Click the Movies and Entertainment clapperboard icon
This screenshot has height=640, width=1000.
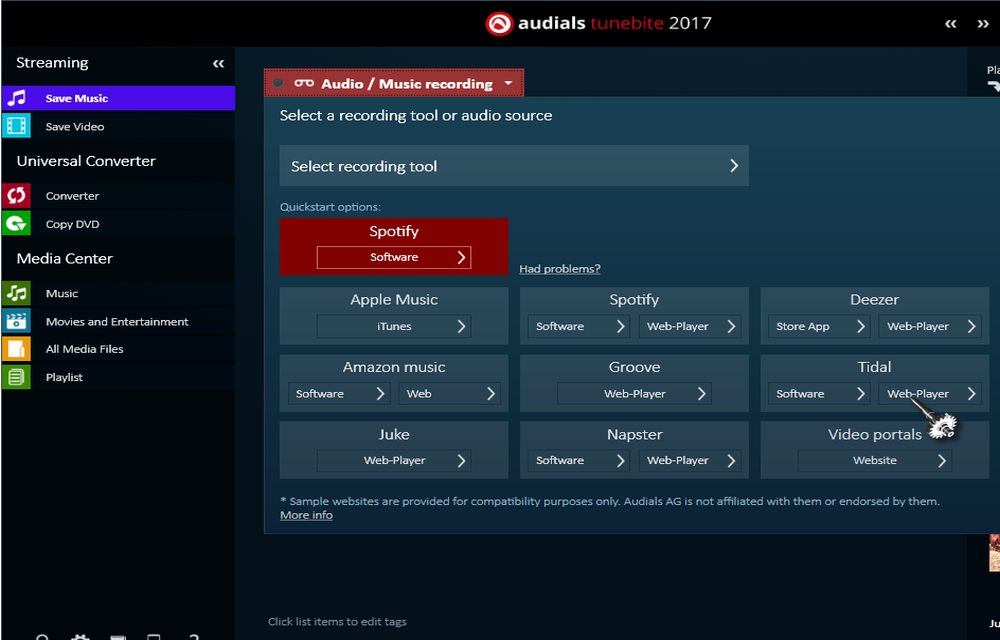(16, 321)
